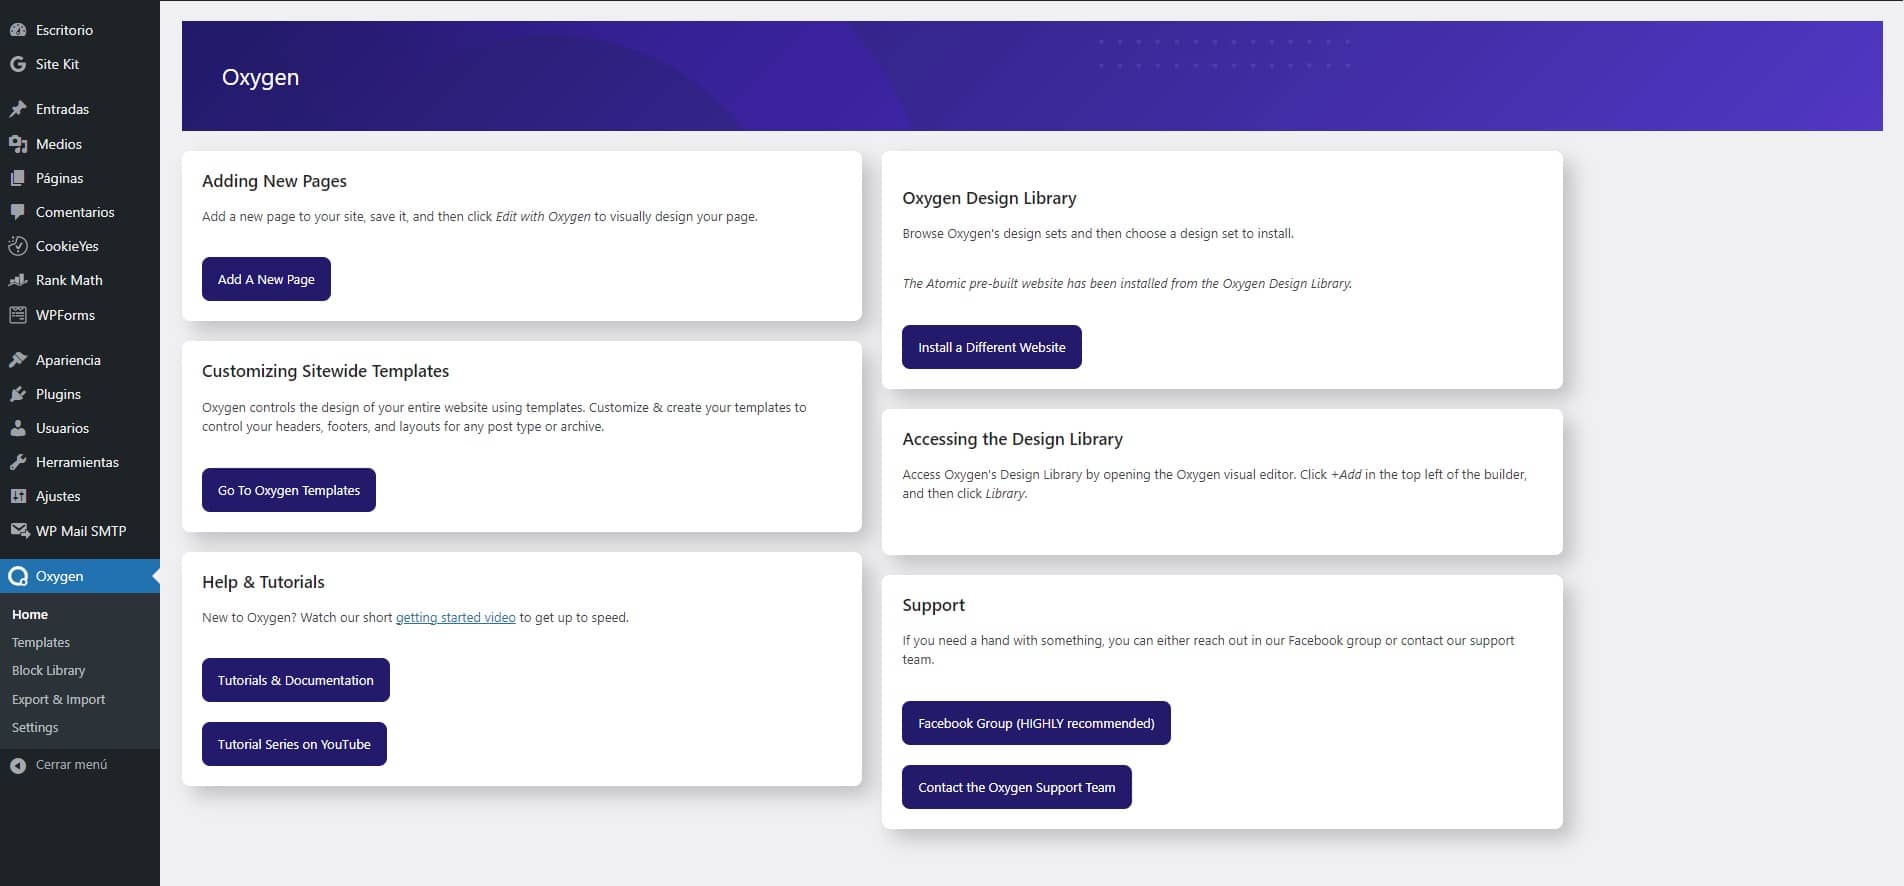This screenshot has width=1904, height=886.
Task: Open the Entradas menu item
Action: click(80, 109)
